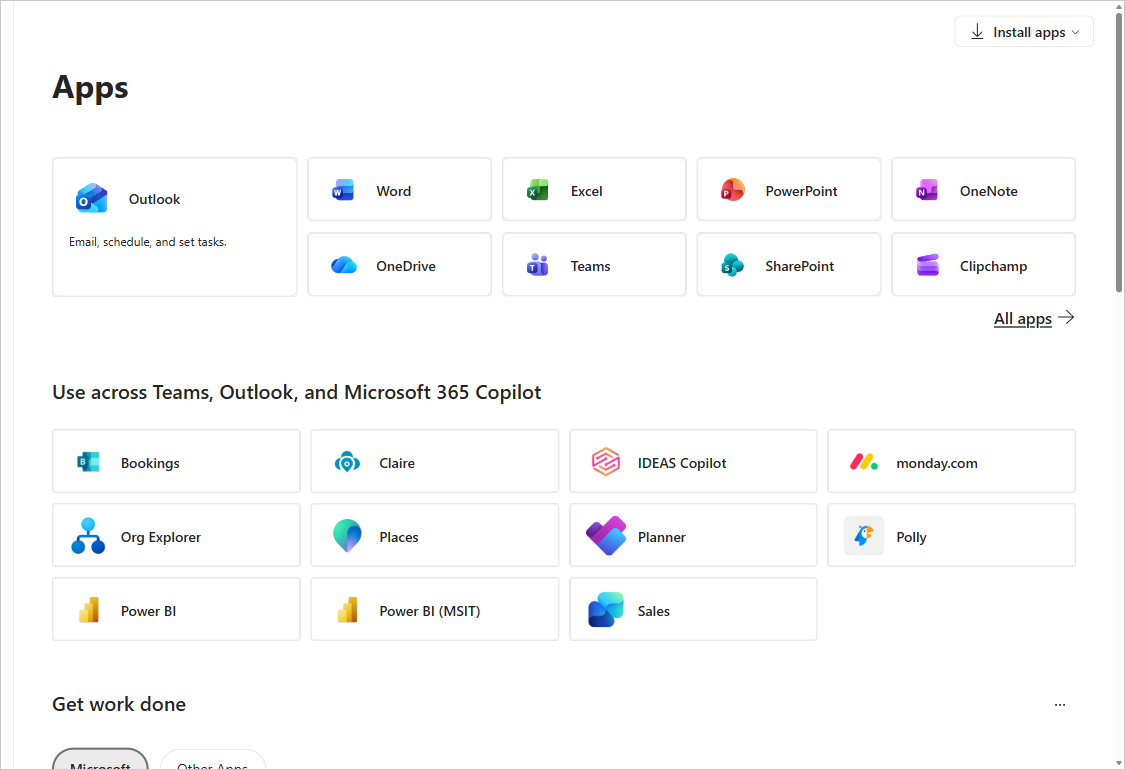Screen dimensions: 1125x770
Task: Click the OneDrive cloud icon
Action: pos(344,266)
